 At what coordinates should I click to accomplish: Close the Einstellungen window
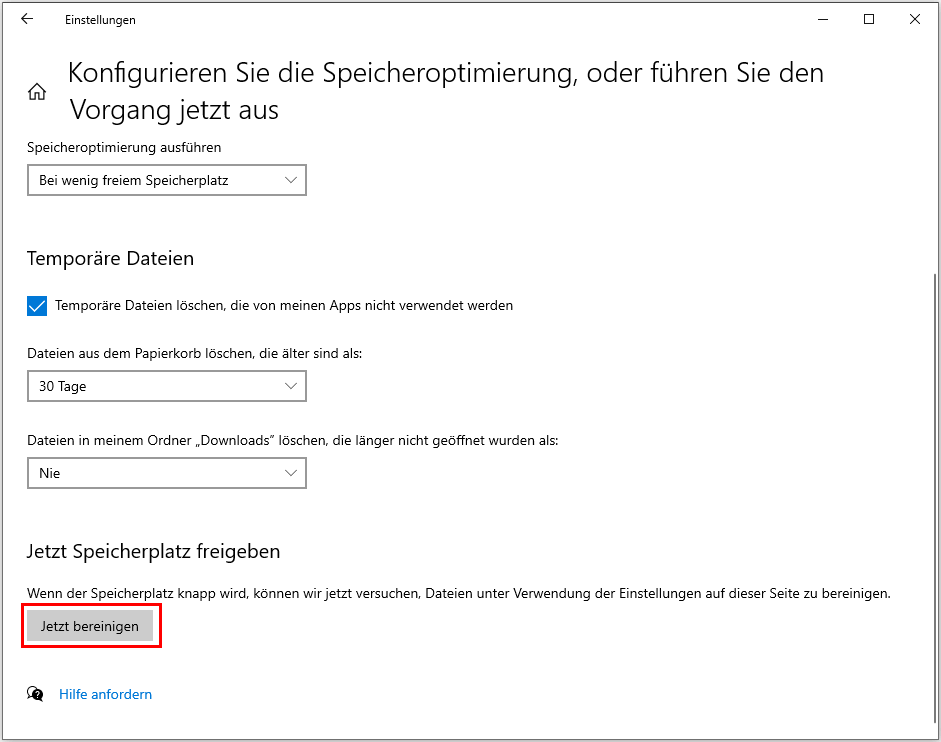coord(915,18)
